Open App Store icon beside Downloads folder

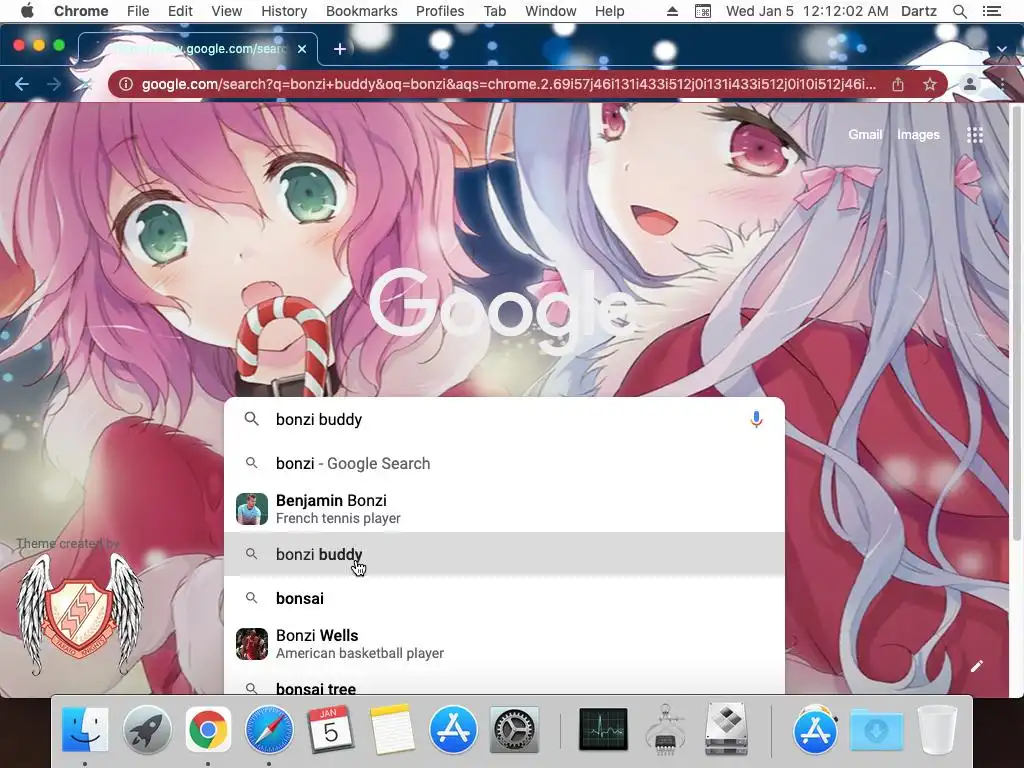[x=815, y=729]
